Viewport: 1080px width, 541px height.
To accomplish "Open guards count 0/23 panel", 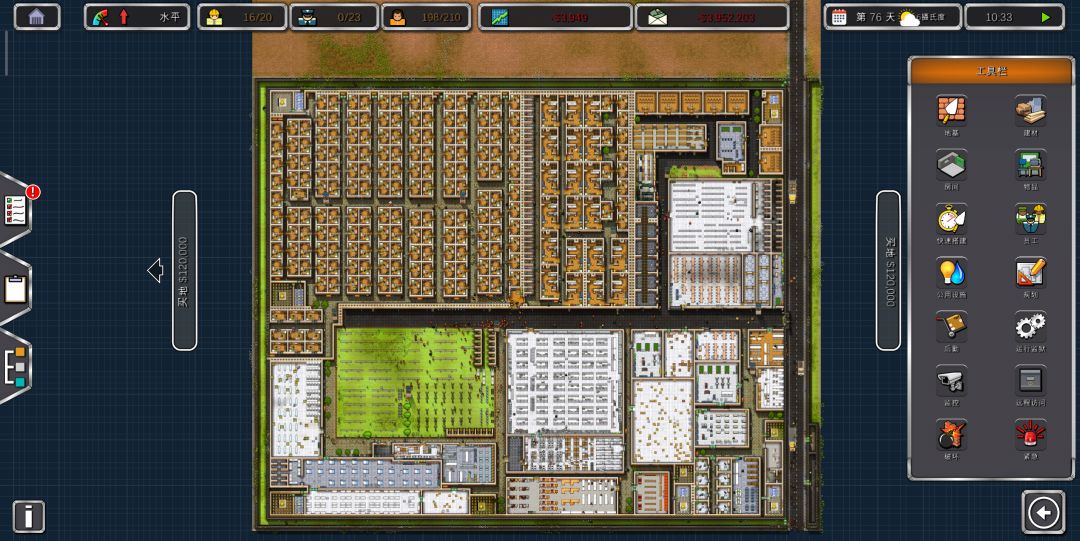I will tap(334, 17).
